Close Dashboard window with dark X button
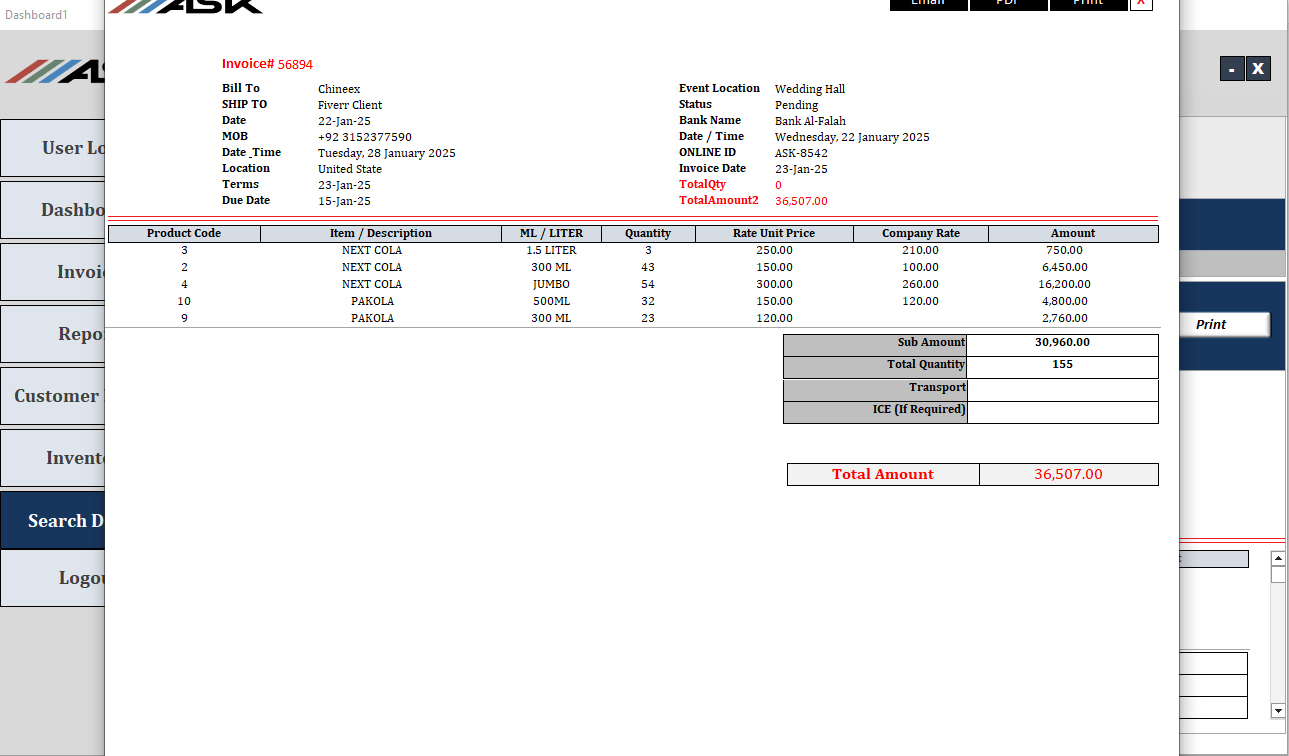 [x=1258, y=69]
